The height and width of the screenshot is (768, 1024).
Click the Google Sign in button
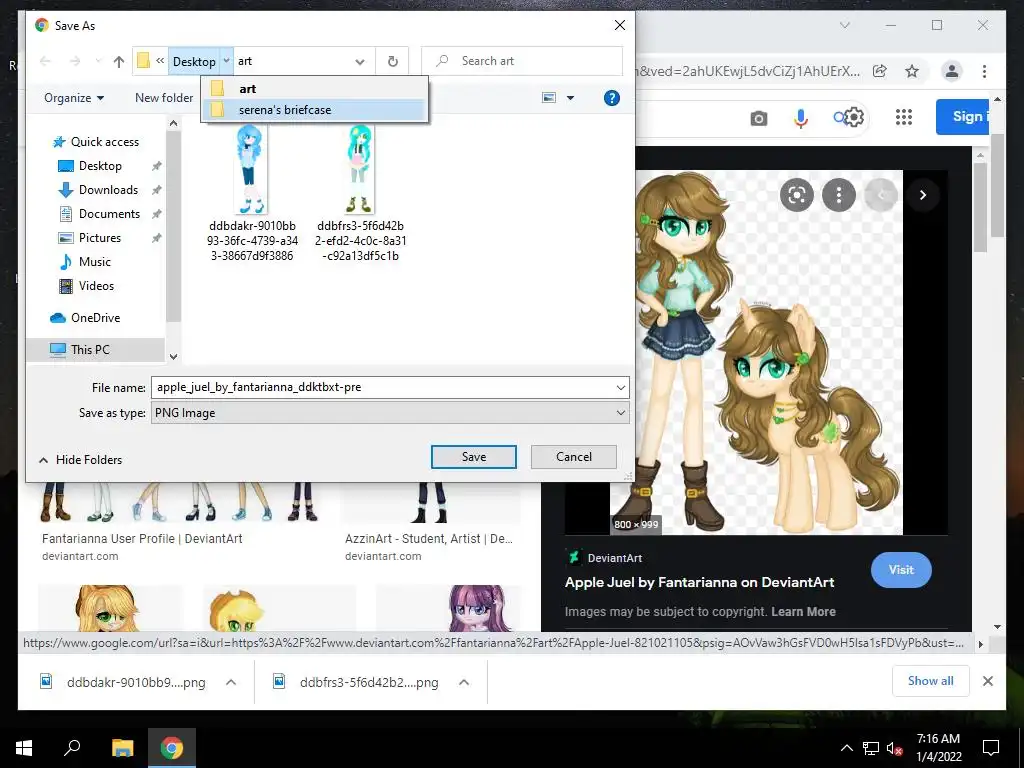(x=963, y=117)
